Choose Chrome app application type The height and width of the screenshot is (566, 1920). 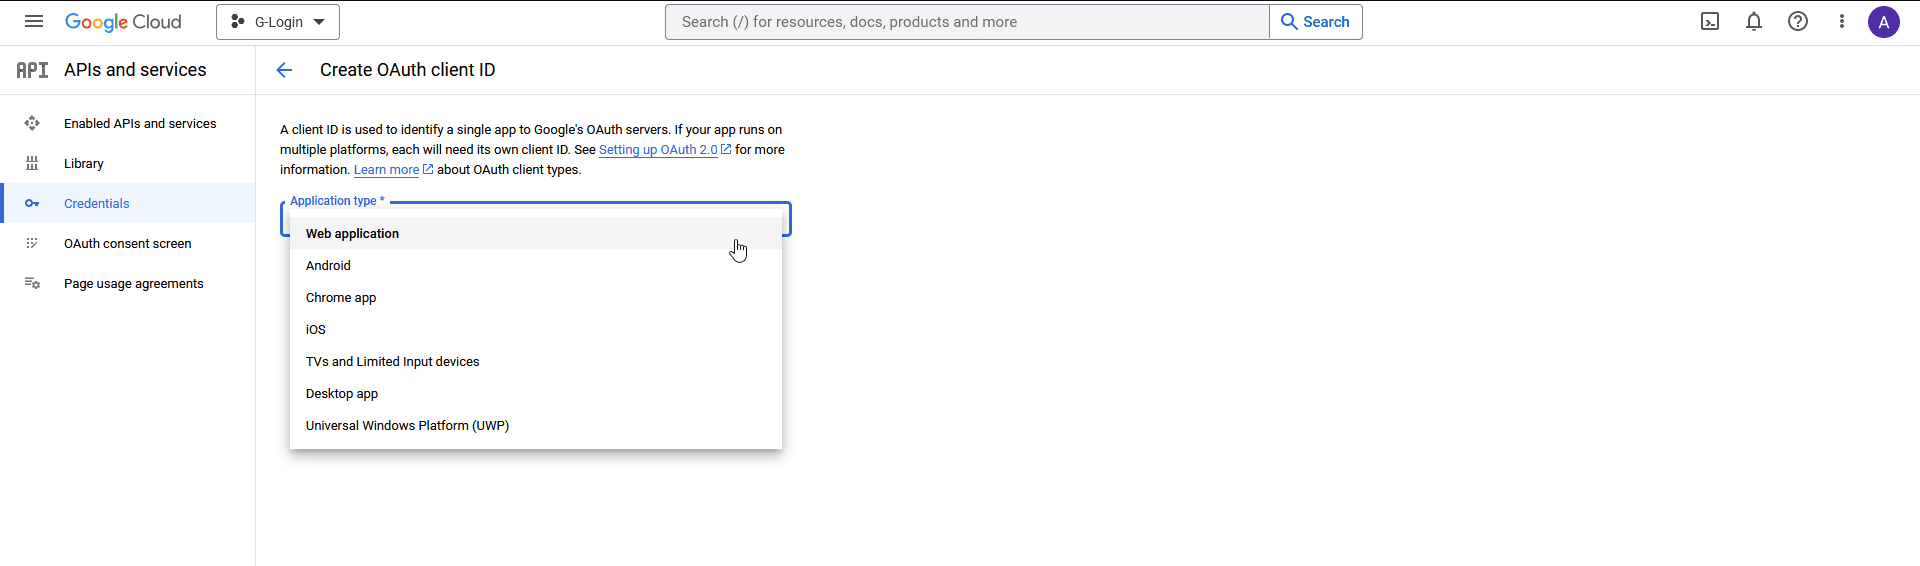coord(536,297)
